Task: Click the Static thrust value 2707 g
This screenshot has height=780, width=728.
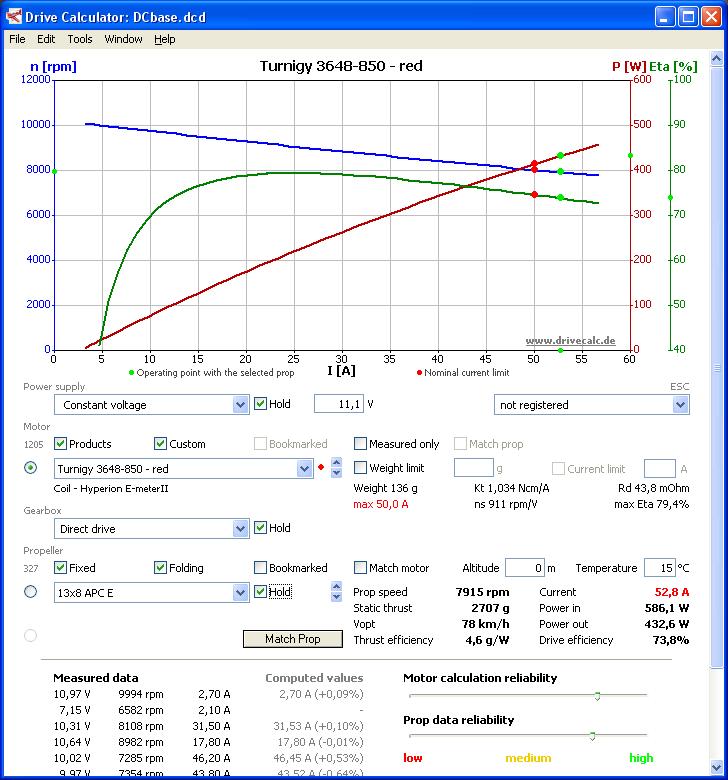Action: pyautogui.click(x=491, y=608)
